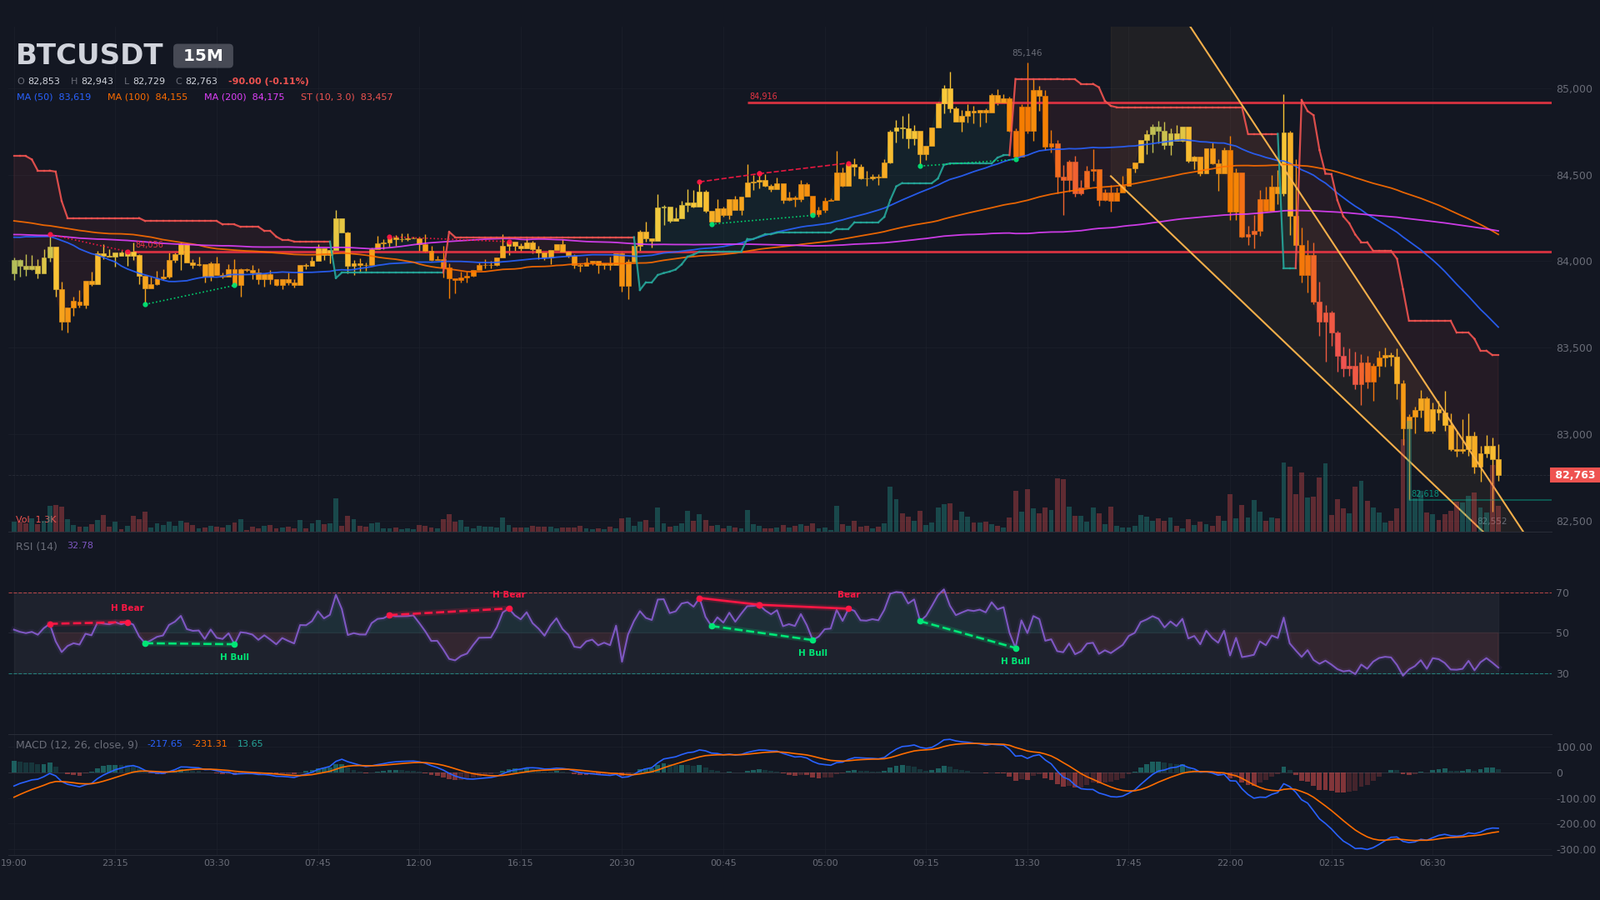Click the 84,000 price axis tick
Screen dimensions: 1600x900
coord(1575,262)
